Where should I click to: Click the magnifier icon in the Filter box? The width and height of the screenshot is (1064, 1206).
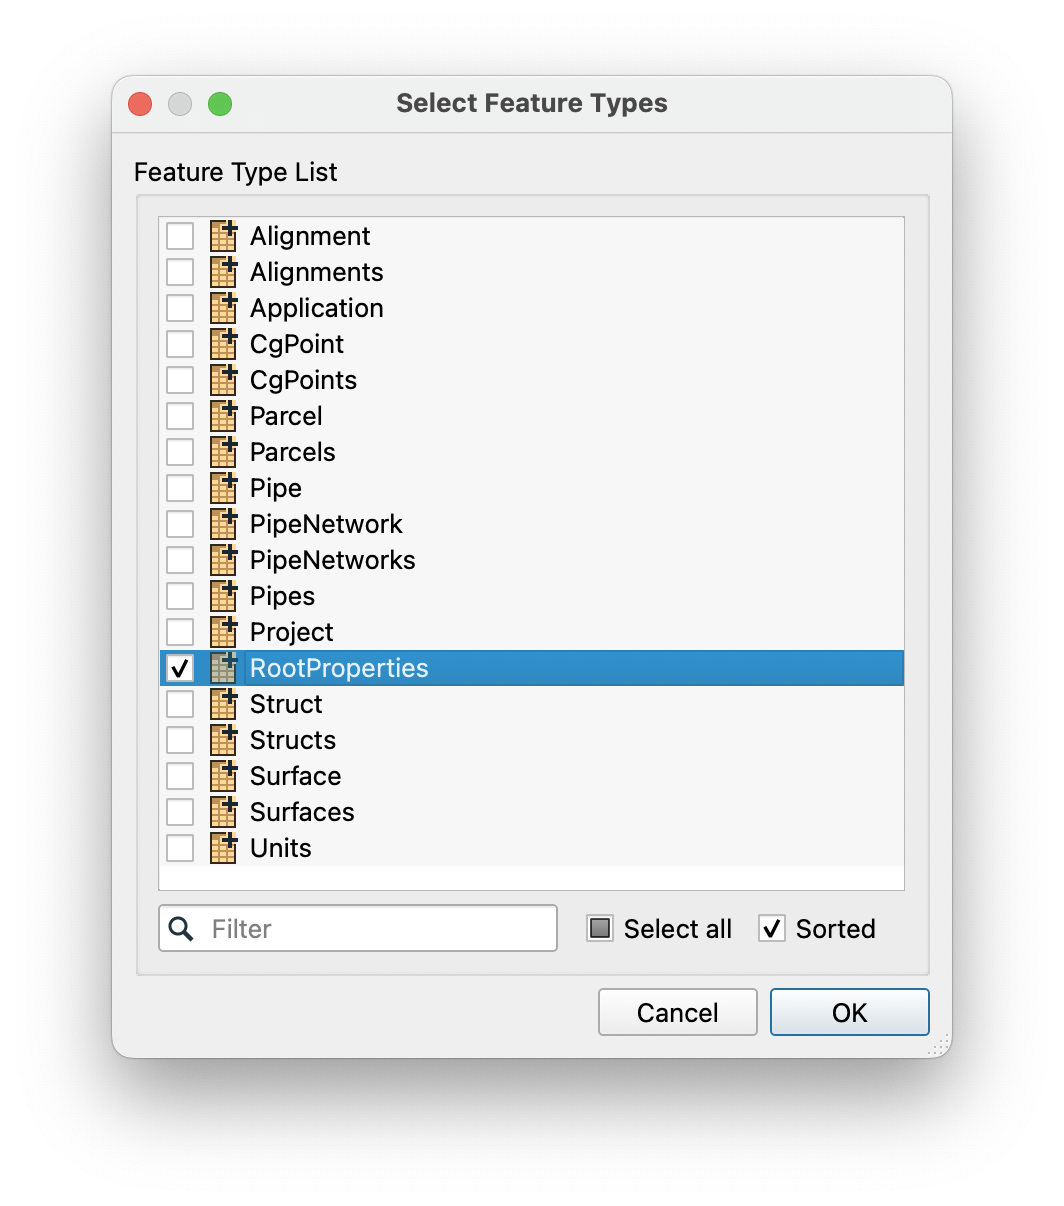181,929
